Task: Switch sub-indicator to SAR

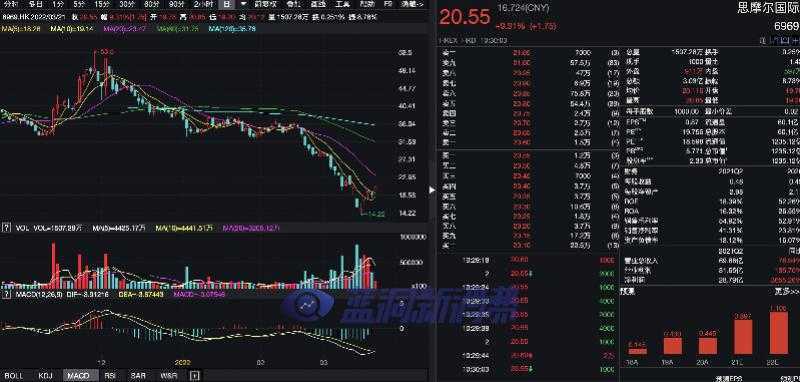Action: click(138, 376)
